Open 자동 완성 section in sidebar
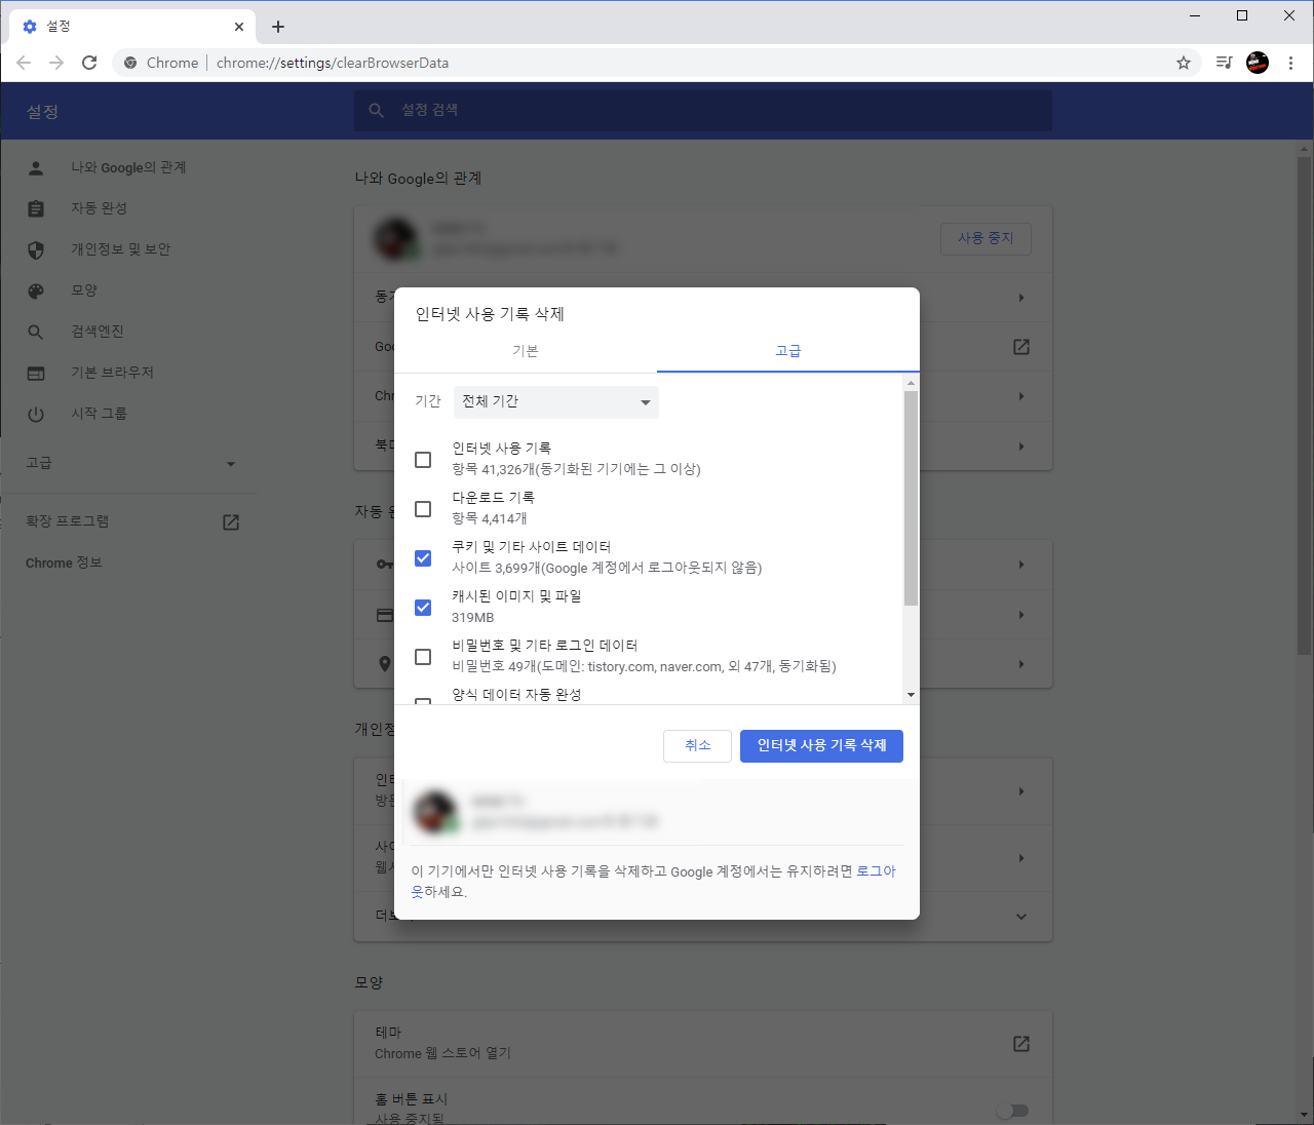The height and width of the screenshot is (1125, 1314). pyautogui.click(x=99, y=208)
